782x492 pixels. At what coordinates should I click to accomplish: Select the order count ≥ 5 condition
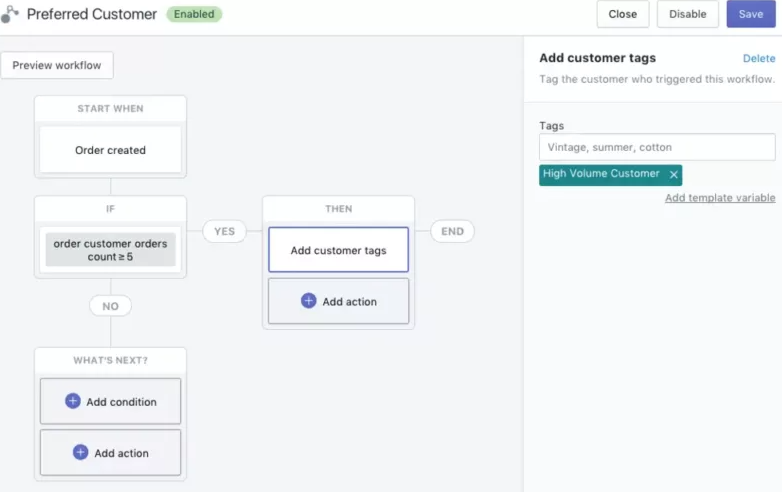pyautogui.click(x=110, y=250)
